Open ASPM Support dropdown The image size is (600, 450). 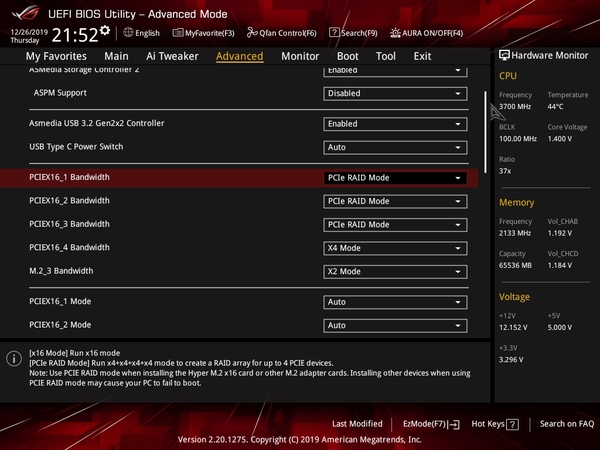(x=395, y=93)
